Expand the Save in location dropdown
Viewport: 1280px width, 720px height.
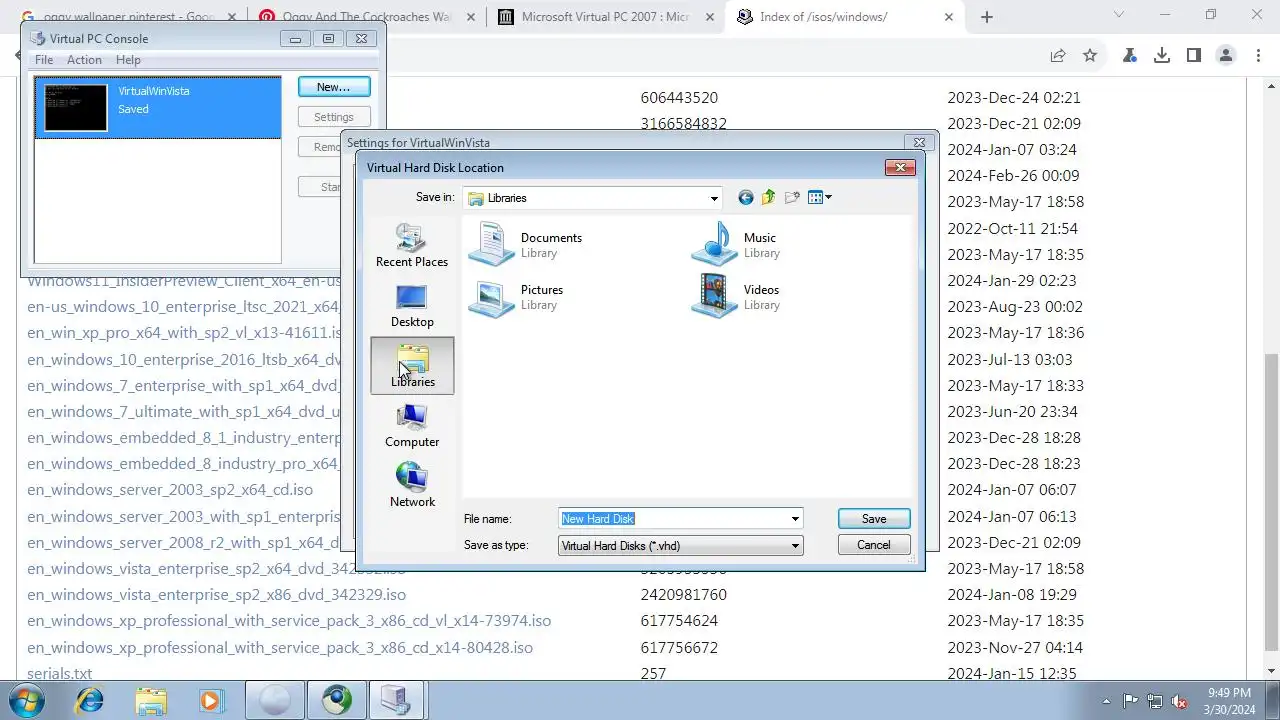click(x=714, y=198)
